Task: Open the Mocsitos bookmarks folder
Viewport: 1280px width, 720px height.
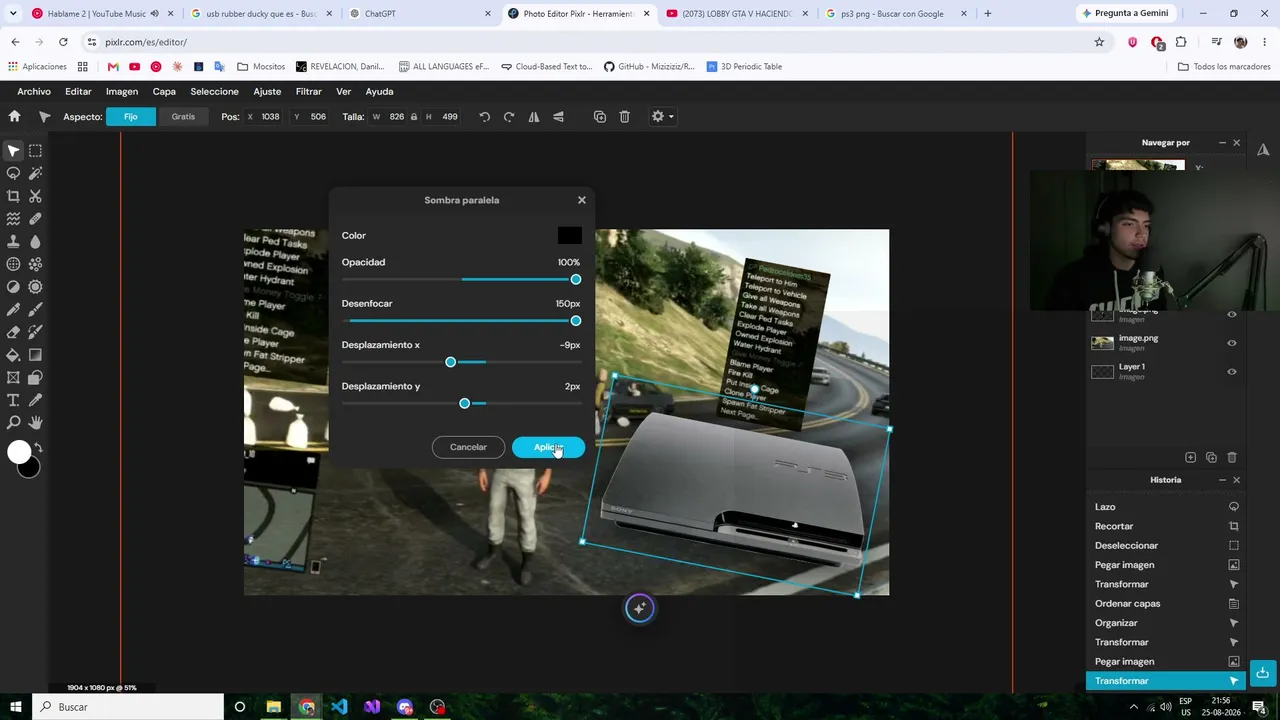Action: point(261,67)
